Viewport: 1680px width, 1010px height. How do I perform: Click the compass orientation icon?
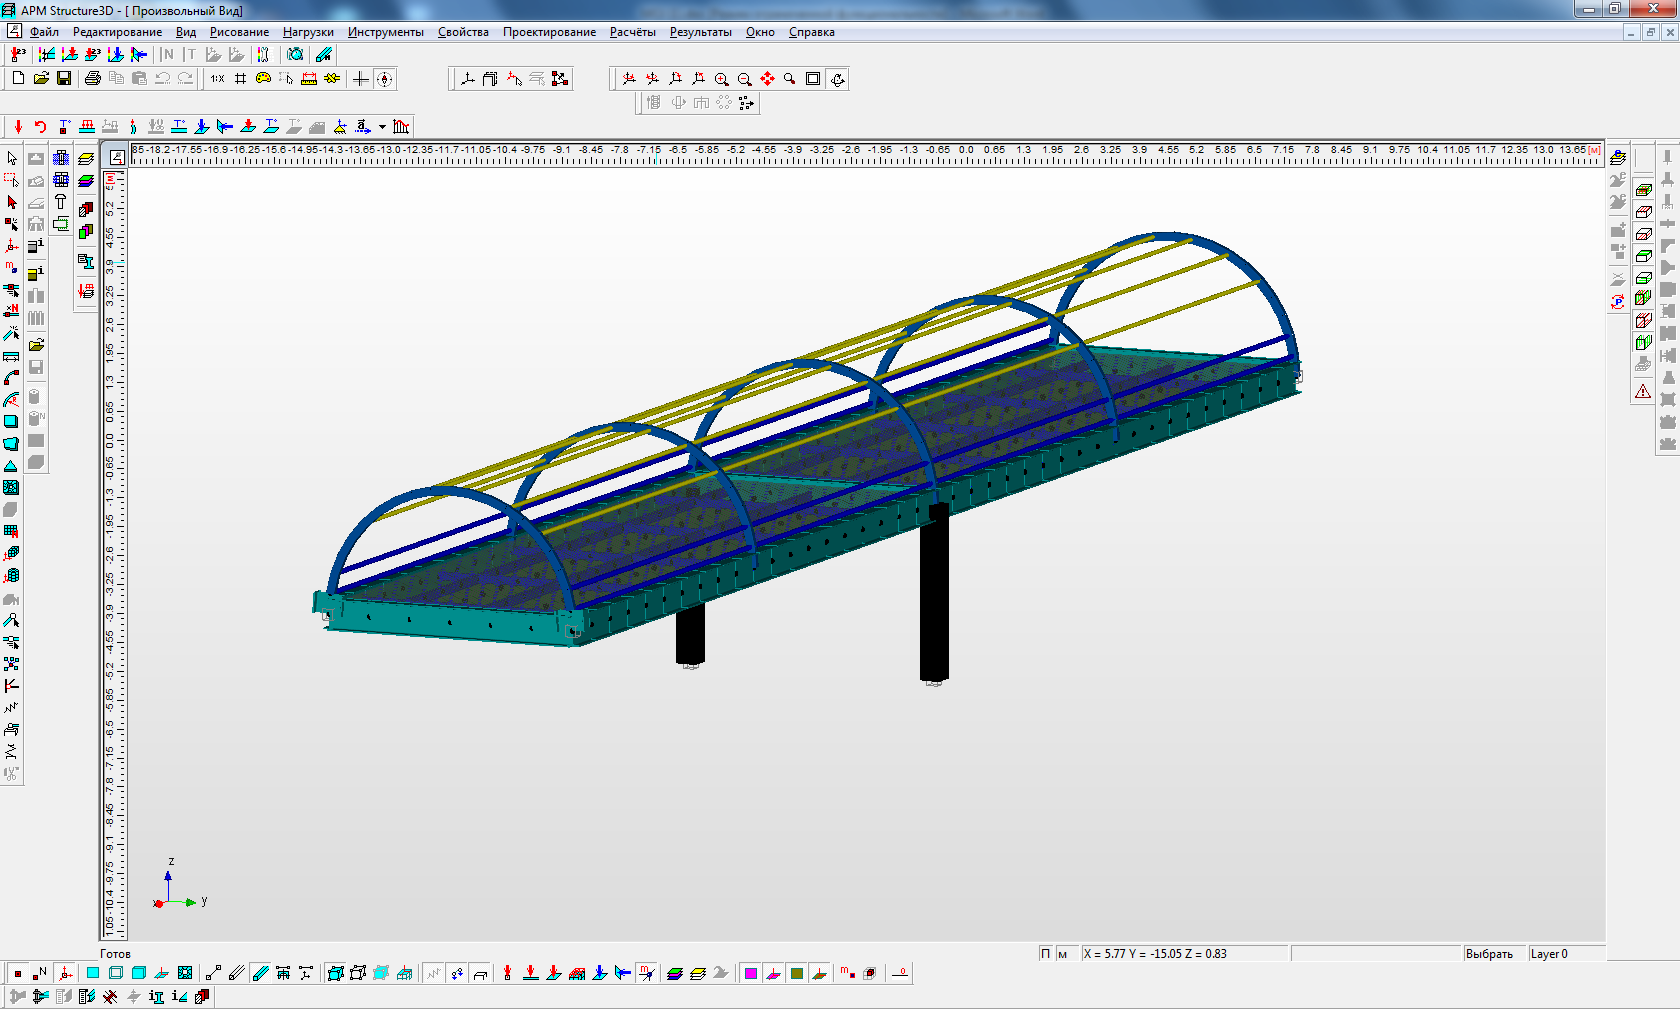(384, 78)
